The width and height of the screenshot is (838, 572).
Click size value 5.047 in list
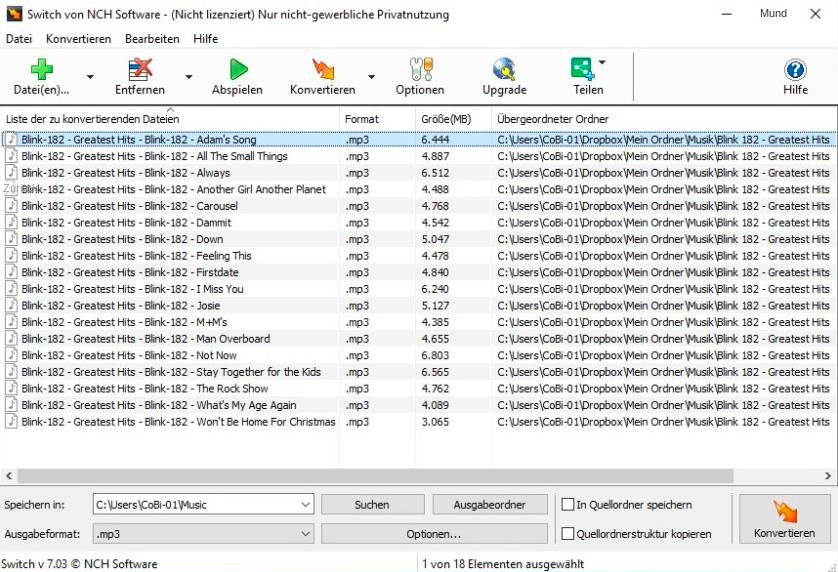click(x=435, y=239)
